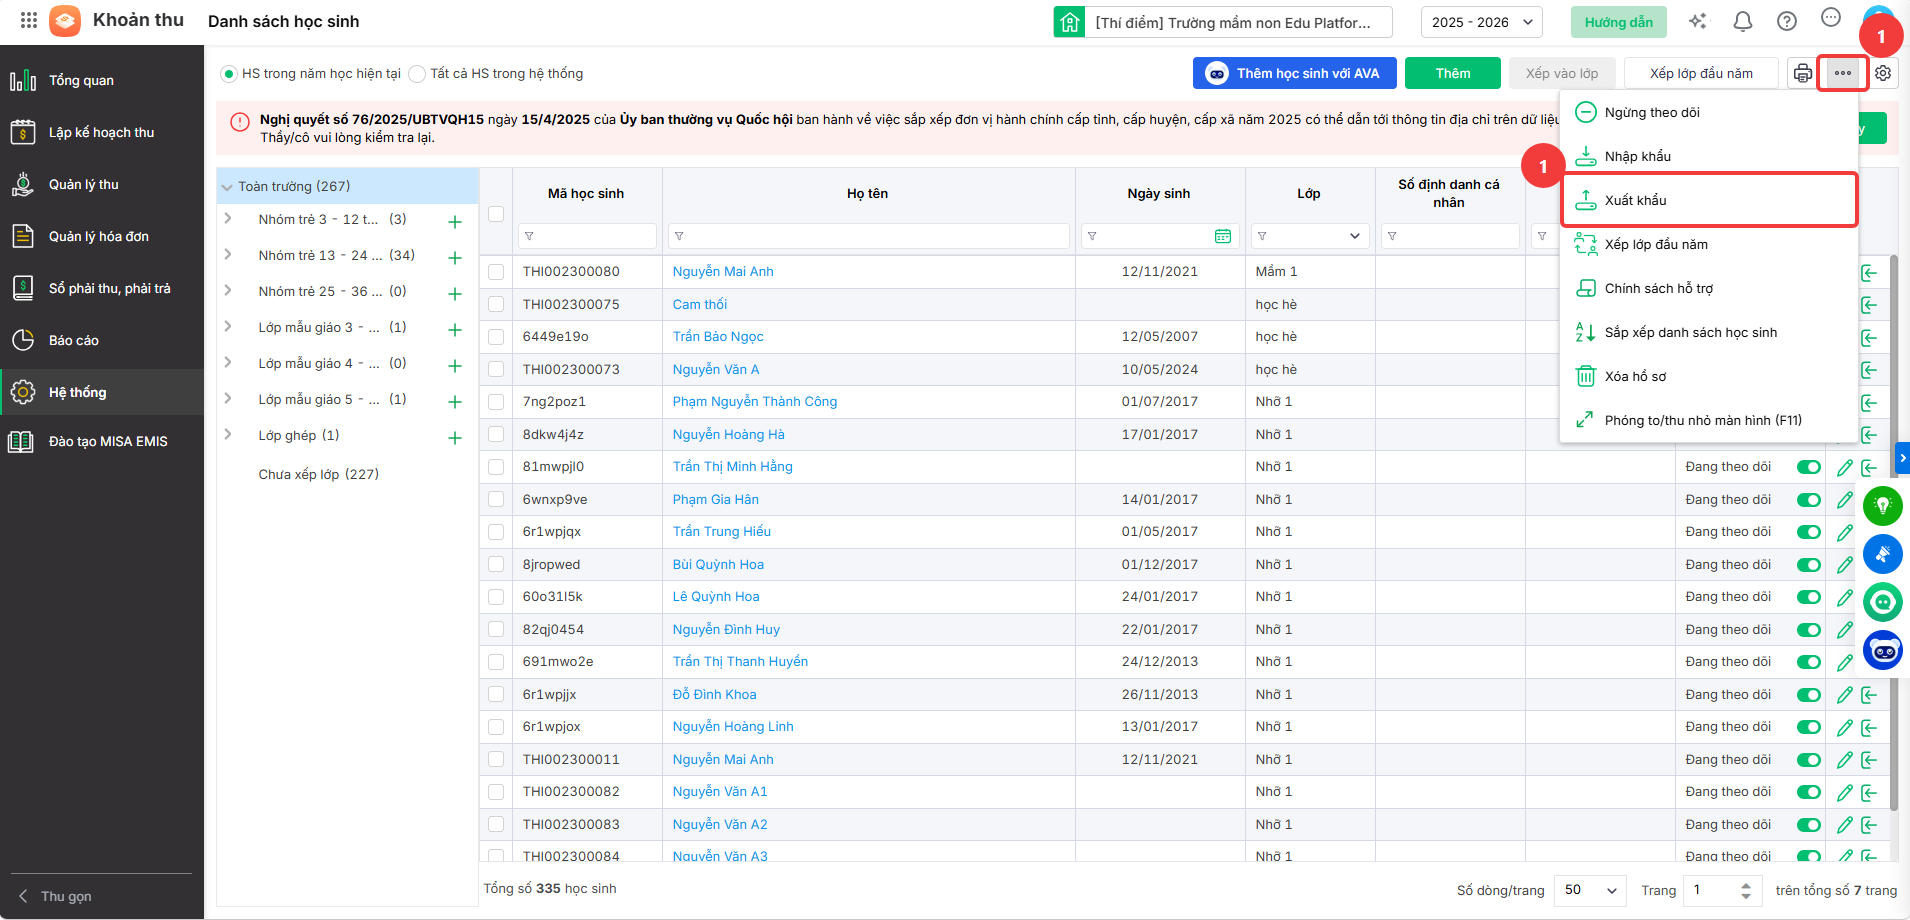This screenshot has height=920, width=1910.
Task: Collapse the Toàn trường tree node
Action: pos(227,187)
